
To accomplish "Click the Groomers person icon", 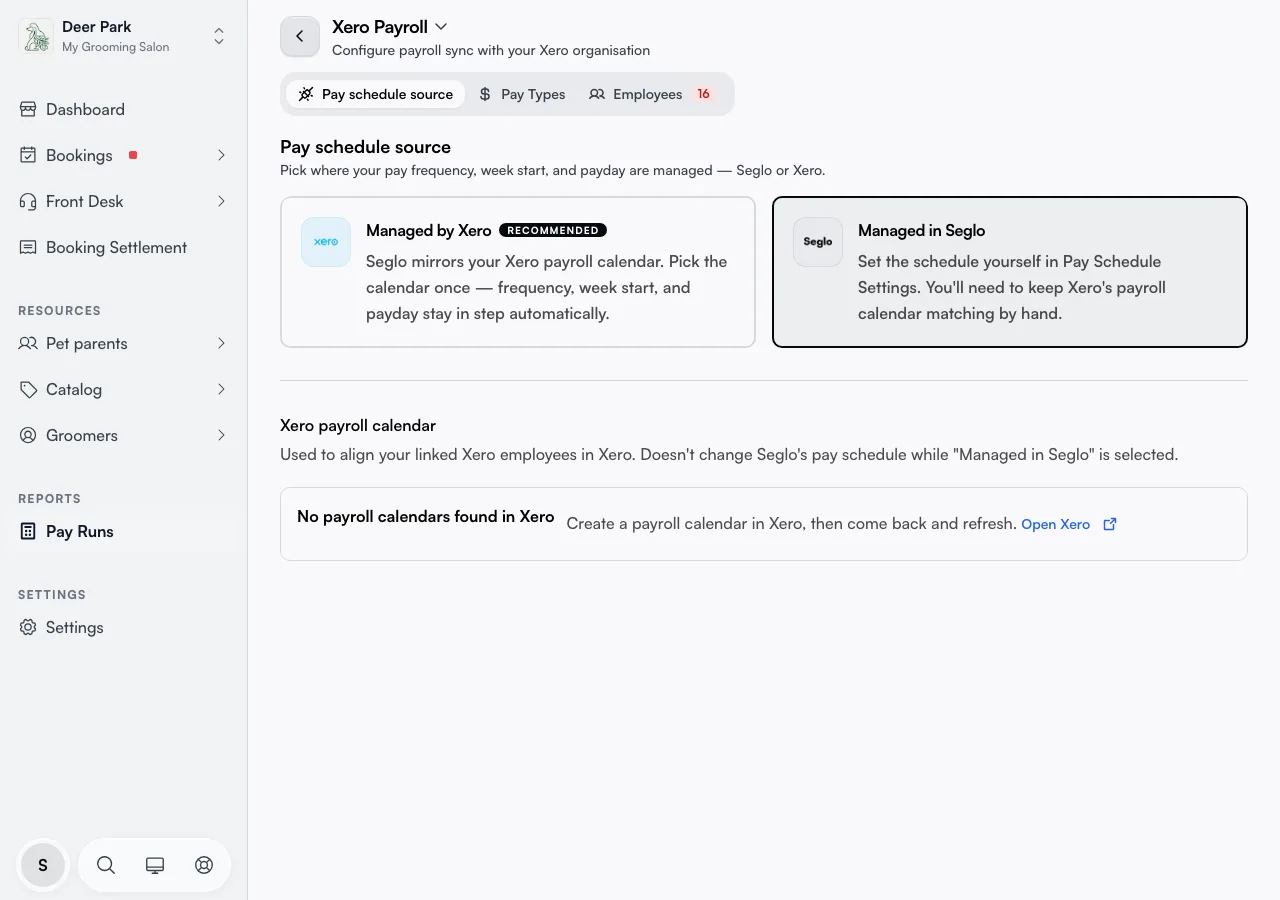I will click(28, 435).
